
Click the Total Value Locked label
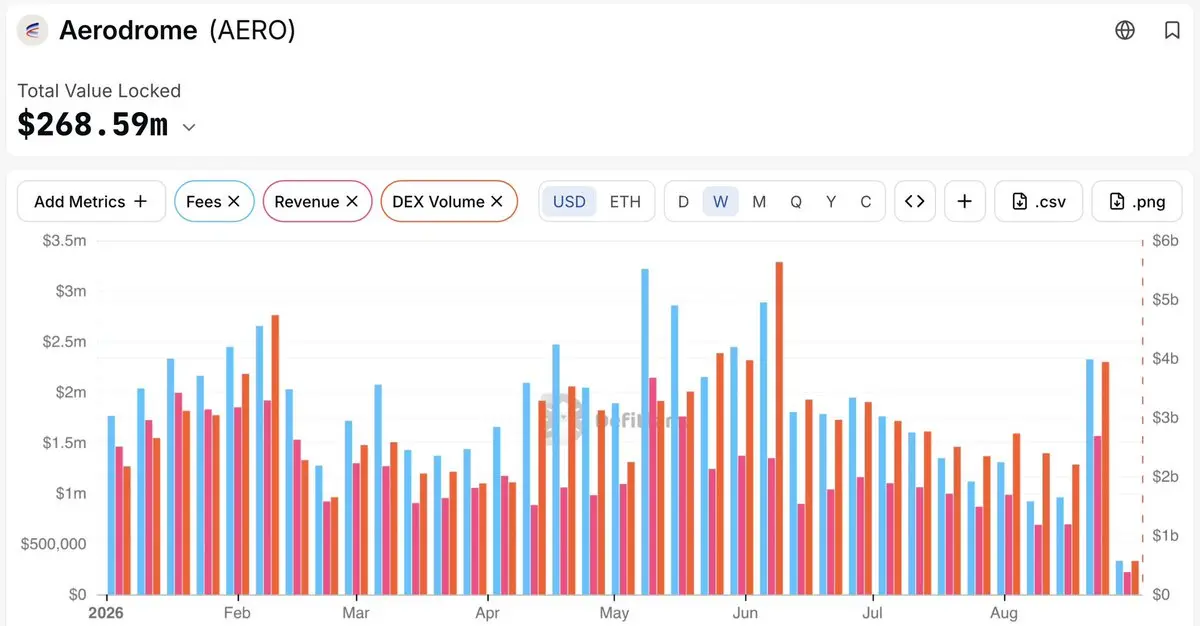(x=99, y=90)
